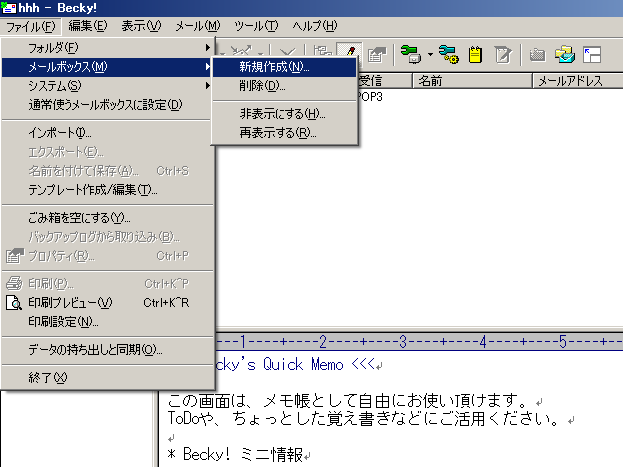This screenshot has width=623, height=467.
Task: Choose 新規作成(N)... in the submenu
Action: coord(284,67)
